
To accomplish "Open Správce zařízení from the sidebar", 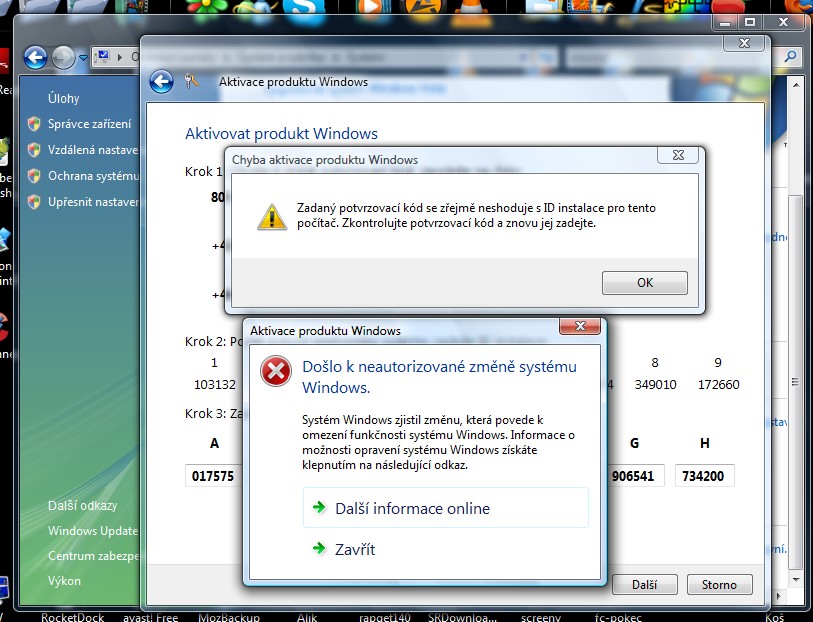I will (x=89, y=124).
